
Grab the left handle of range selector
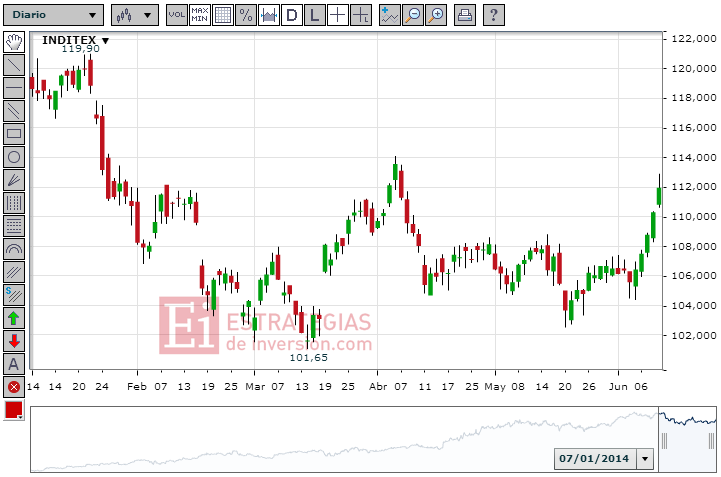[x=664, y=441]
